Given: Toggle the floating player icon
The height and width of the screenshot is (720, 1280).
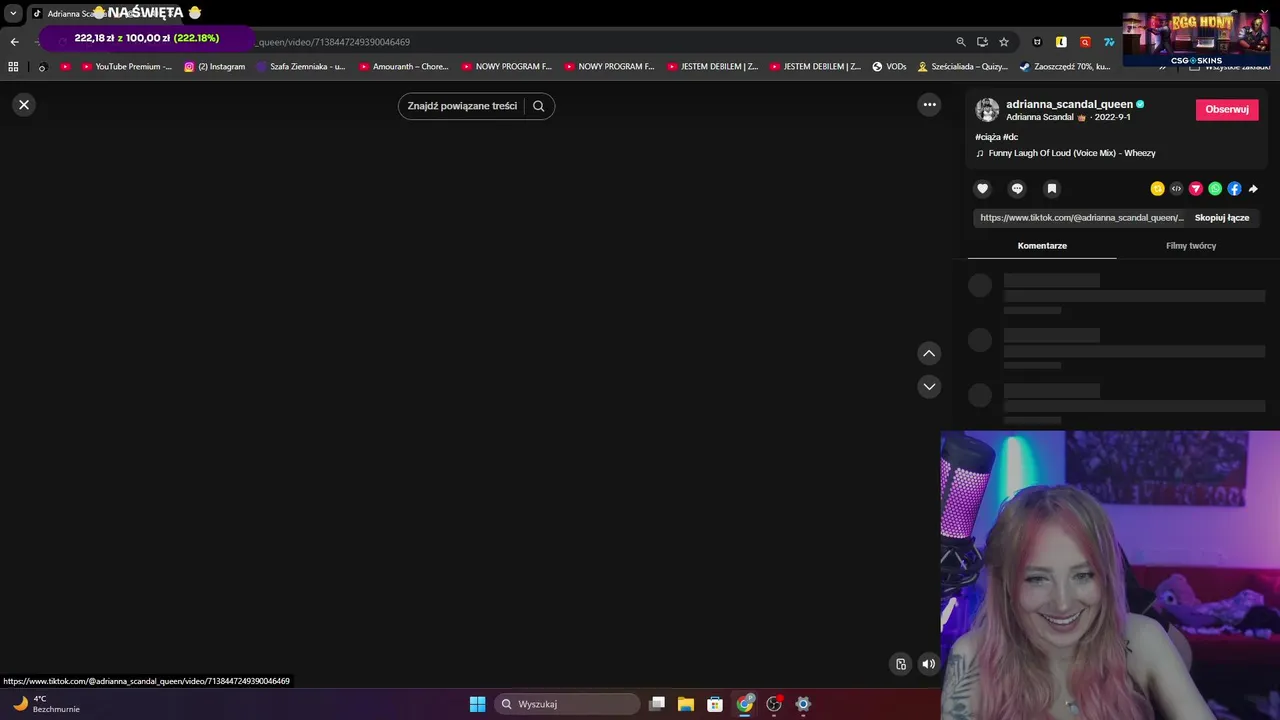Looking at the screenshot, I should pyautogui.click(x=901, y=664).
